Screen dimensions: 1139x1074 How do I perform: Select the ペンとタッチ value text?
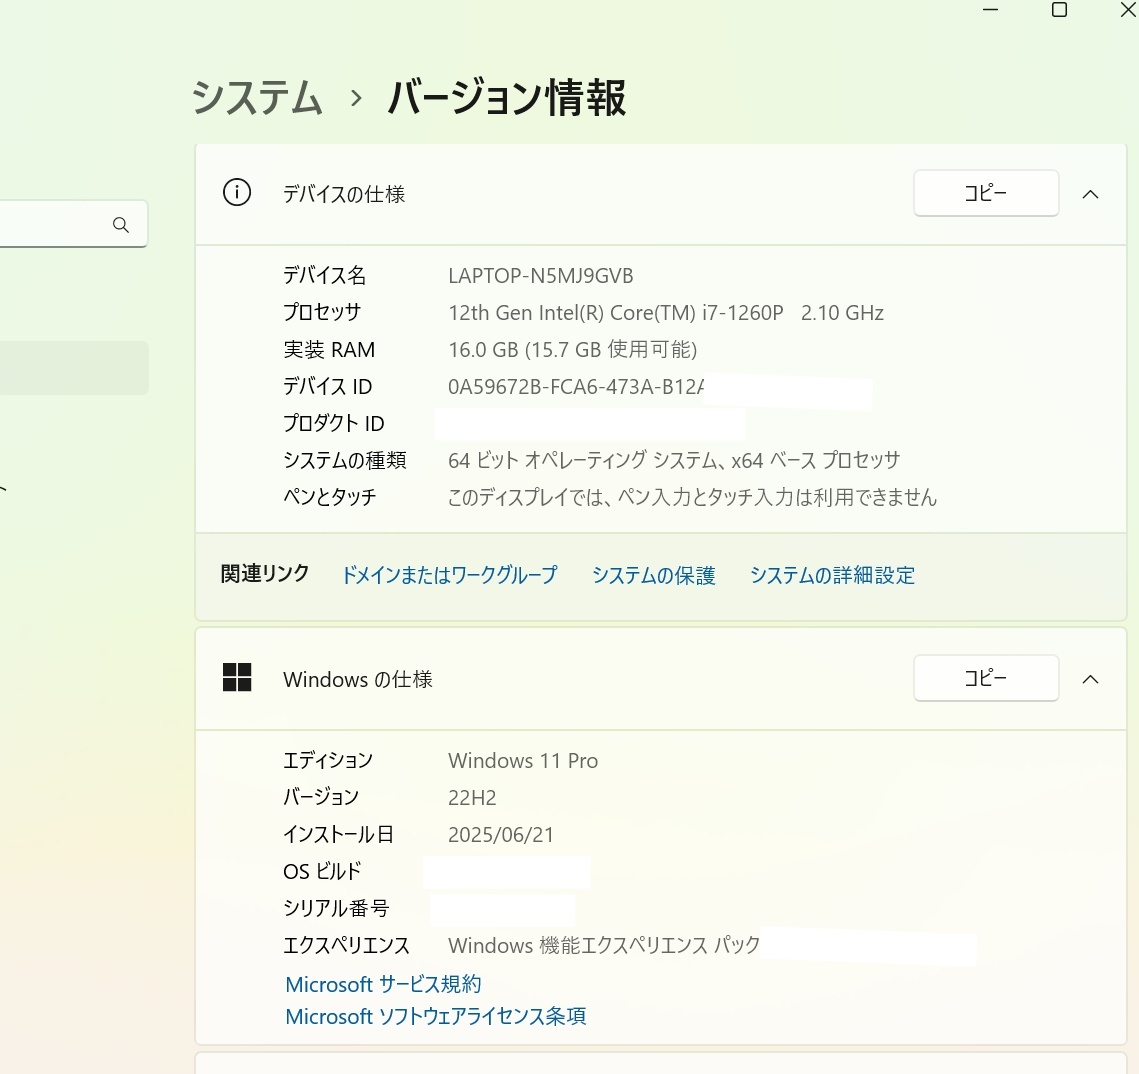[x=692, y=497]
